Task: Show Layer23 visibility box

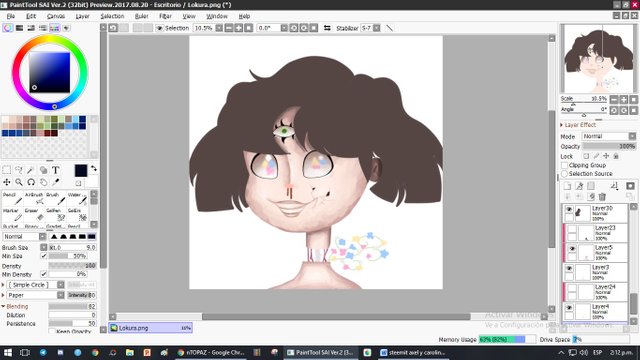Action: pyautogui.click(x=572, y=229)
